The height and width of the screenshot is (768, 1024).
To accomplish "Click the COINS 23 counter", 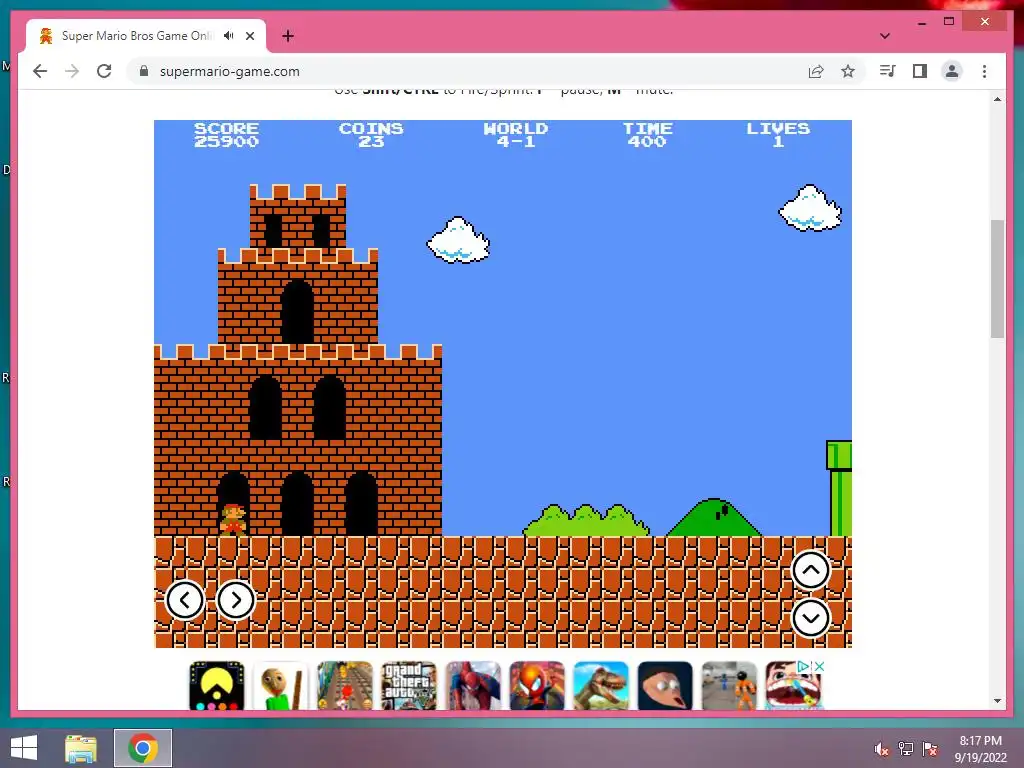I will [x=371, y=135].
